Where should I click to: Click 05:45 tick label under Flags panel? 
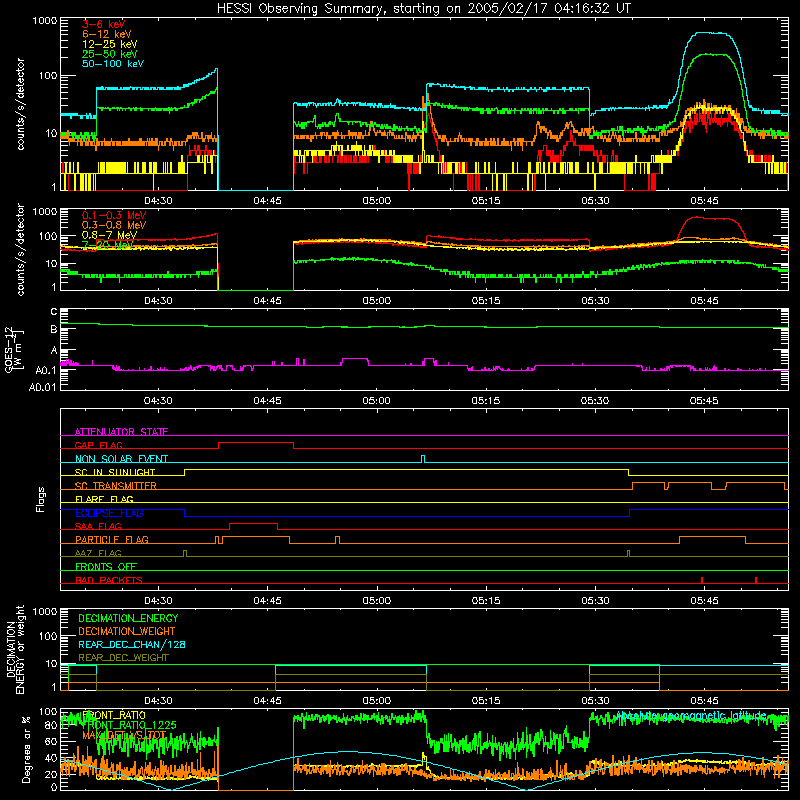click(705, 601)
